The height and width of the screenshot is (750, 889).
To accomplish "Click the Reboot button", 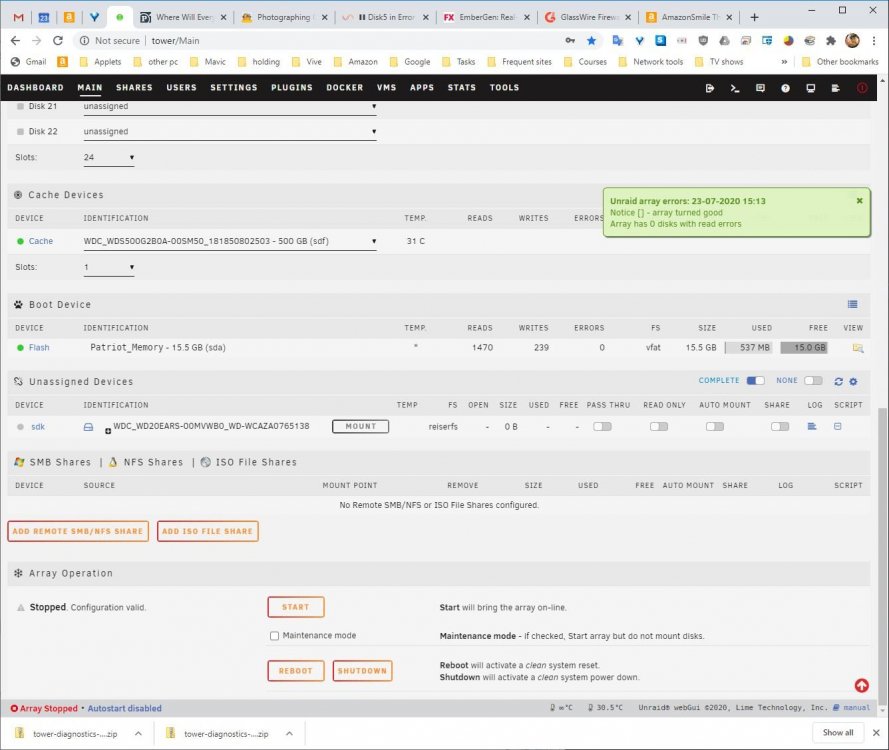I will (295, 671).
